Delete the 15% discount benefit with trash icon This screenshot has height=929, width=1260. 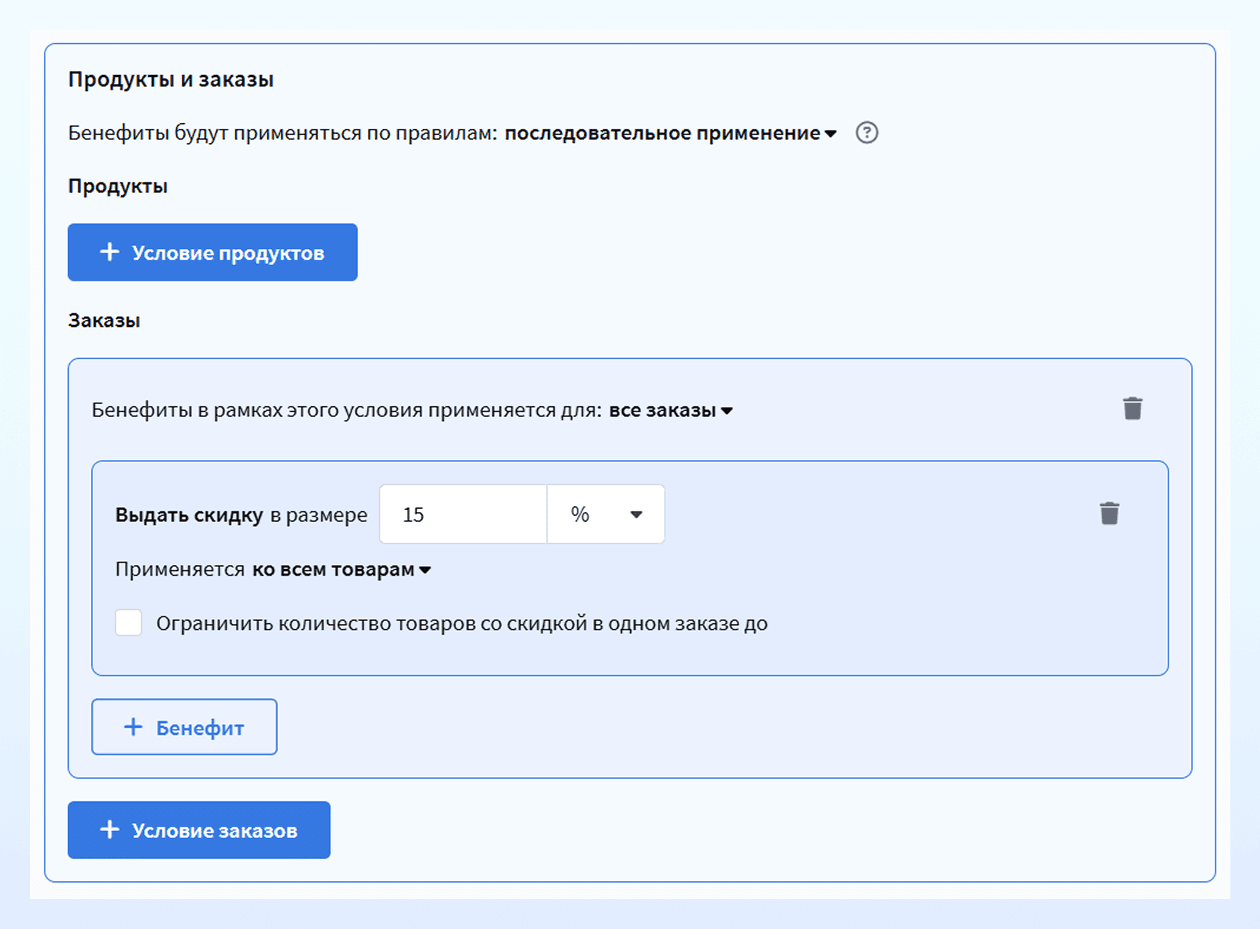[1109, 514]
